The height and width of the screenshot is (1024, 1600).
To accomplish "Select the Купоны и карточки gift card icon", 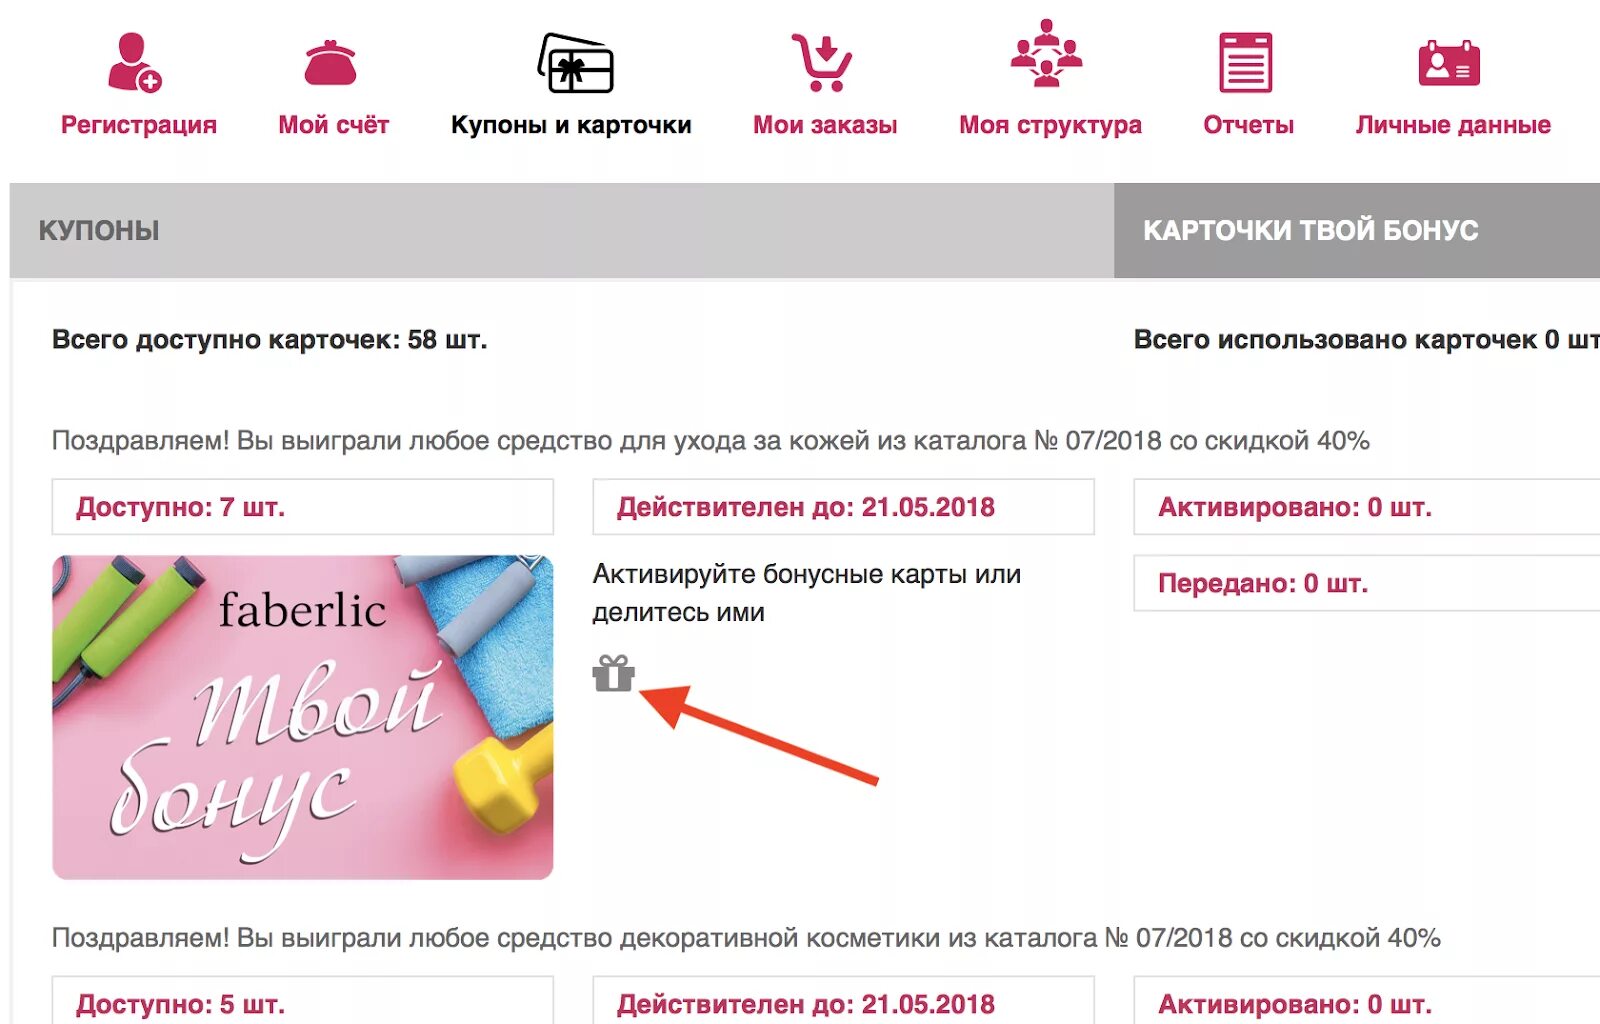I will pyautogui.click(x=575, y=63).
